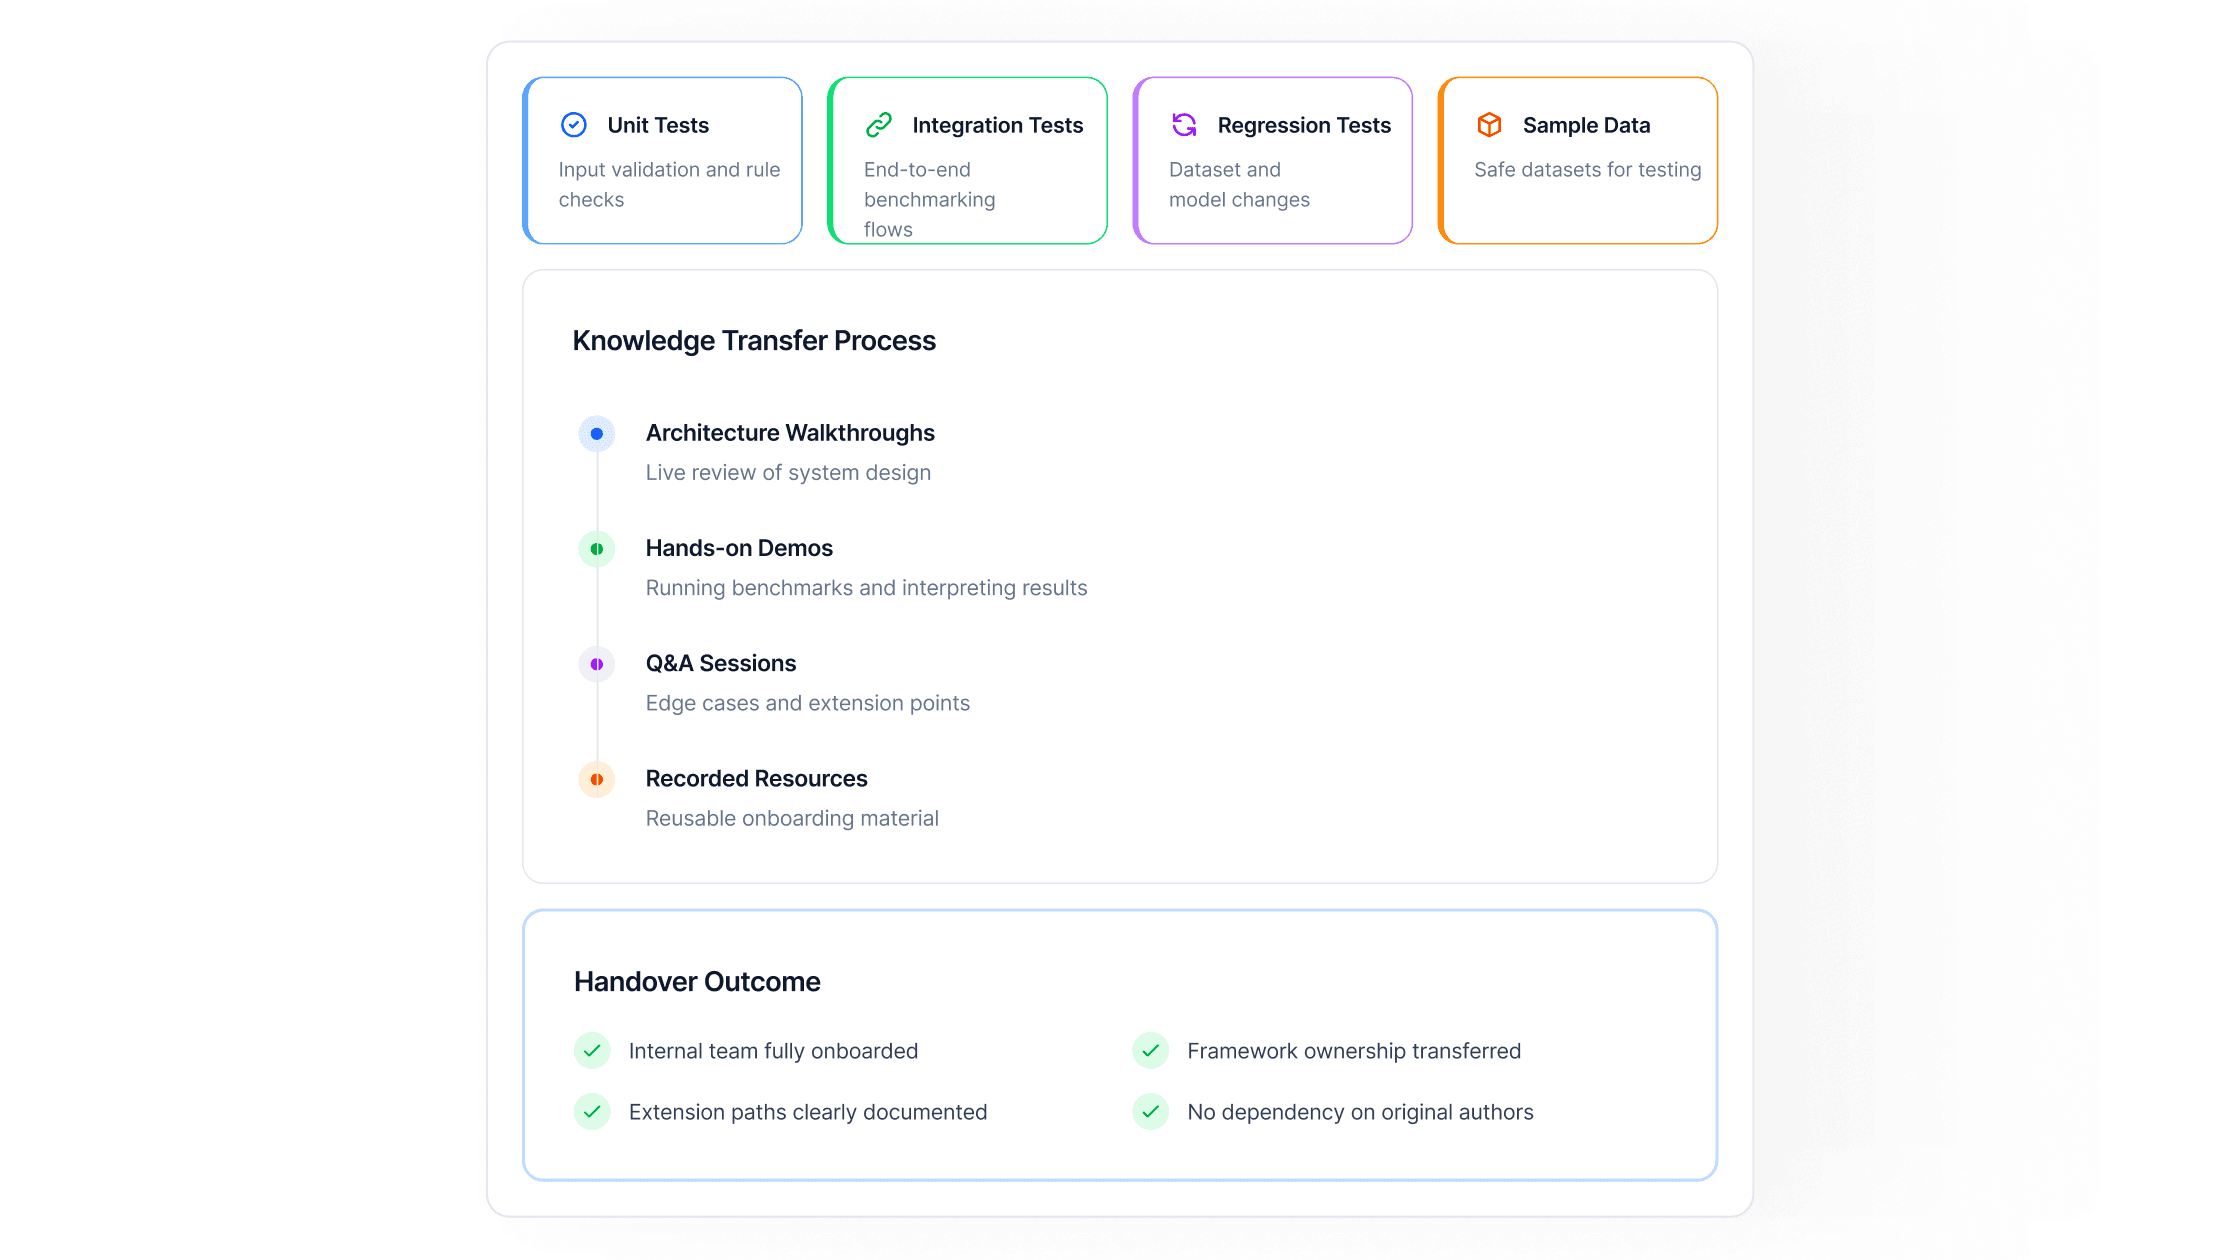Screen dimensions: 2240x1260
Task: Click the Recorded Resources step title
Action: tap(756, 779)
